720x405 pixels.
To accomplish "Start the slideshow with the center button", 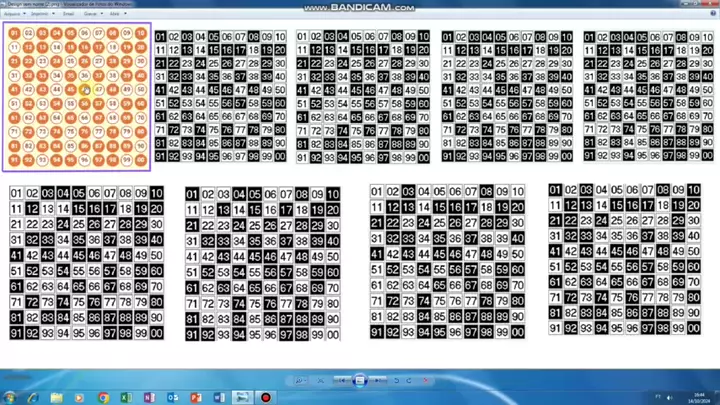I will [x=361, y=381].
